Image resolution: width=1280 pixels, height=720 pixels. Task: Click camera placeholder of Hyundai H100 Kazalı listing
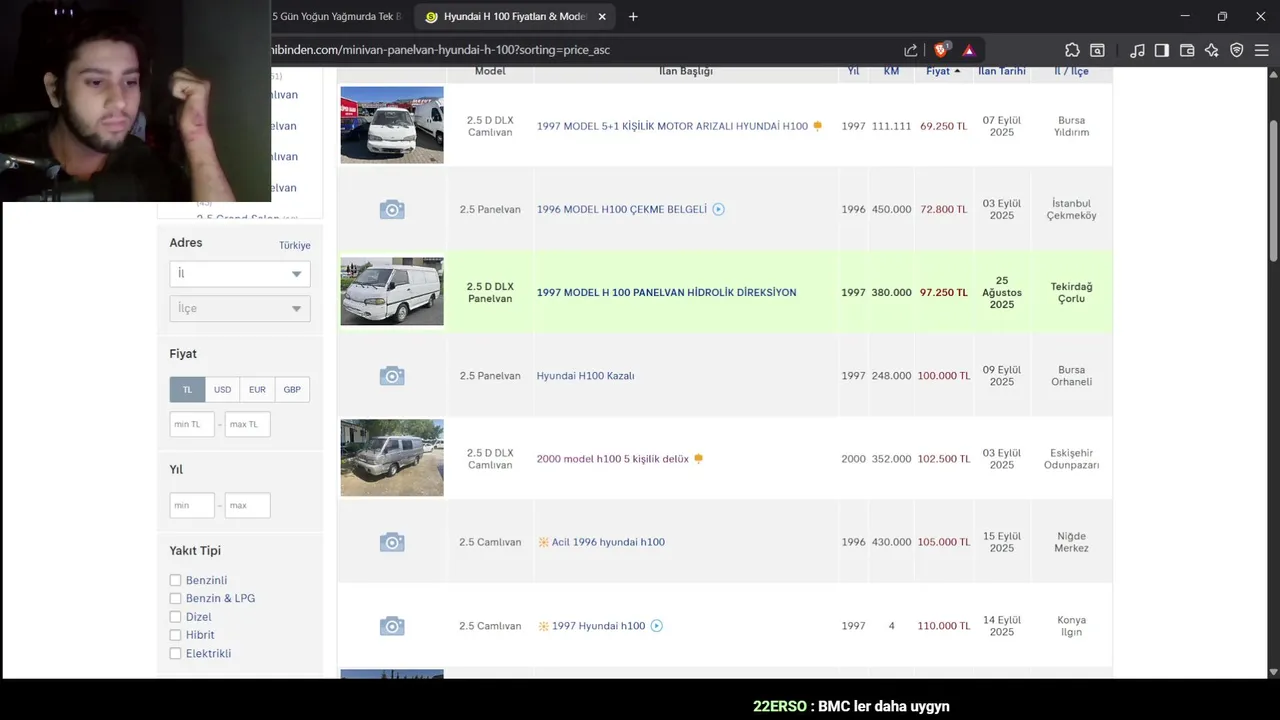coord(392,376)
